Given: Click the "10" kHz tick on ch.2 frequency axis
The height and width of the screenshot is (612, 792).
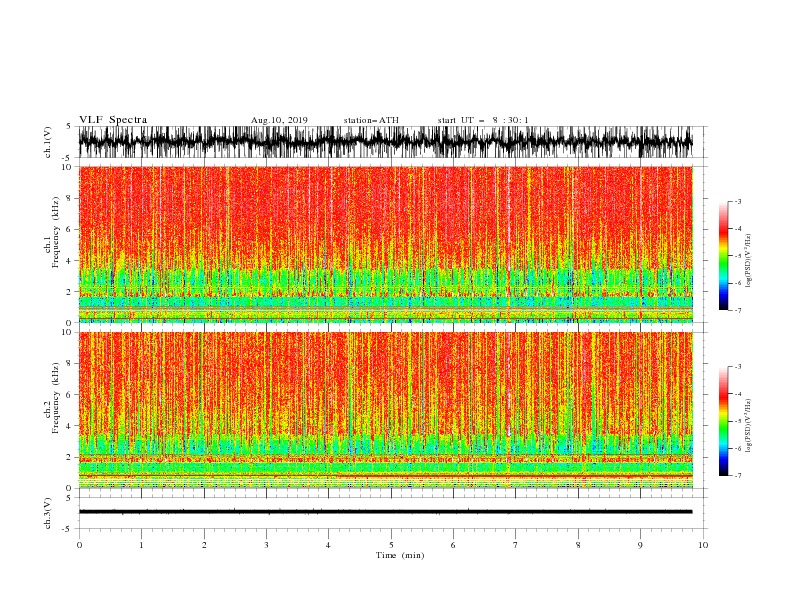Looking at the screenshot, I should pyautogui.click(x=68, y=332).
